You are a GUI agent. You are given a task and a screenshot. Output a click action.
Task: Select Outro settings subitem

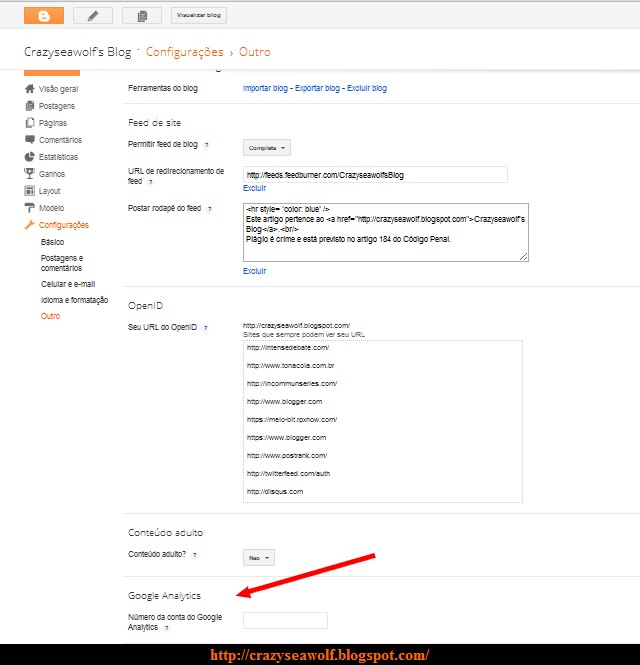[x=50, y=316]
